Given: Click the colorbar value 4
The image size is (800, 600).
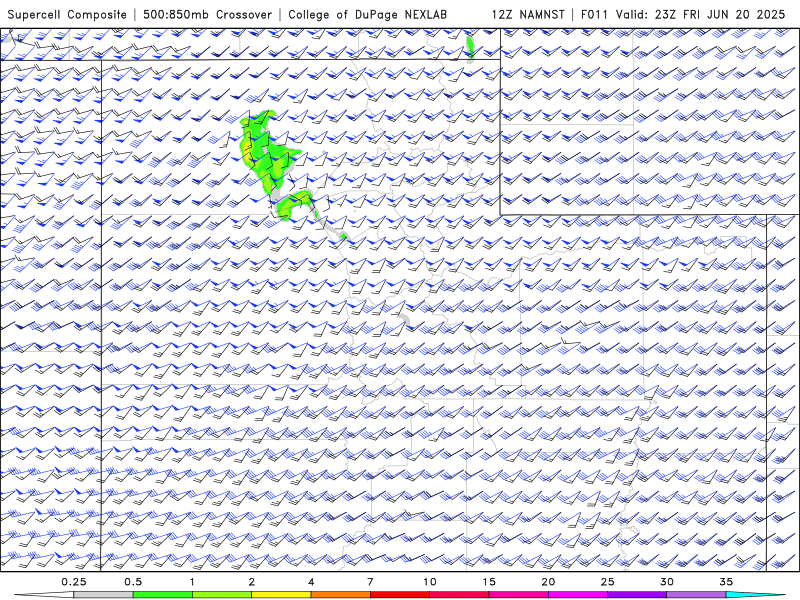Looking at the screenshot, I should tap(311, 582).
